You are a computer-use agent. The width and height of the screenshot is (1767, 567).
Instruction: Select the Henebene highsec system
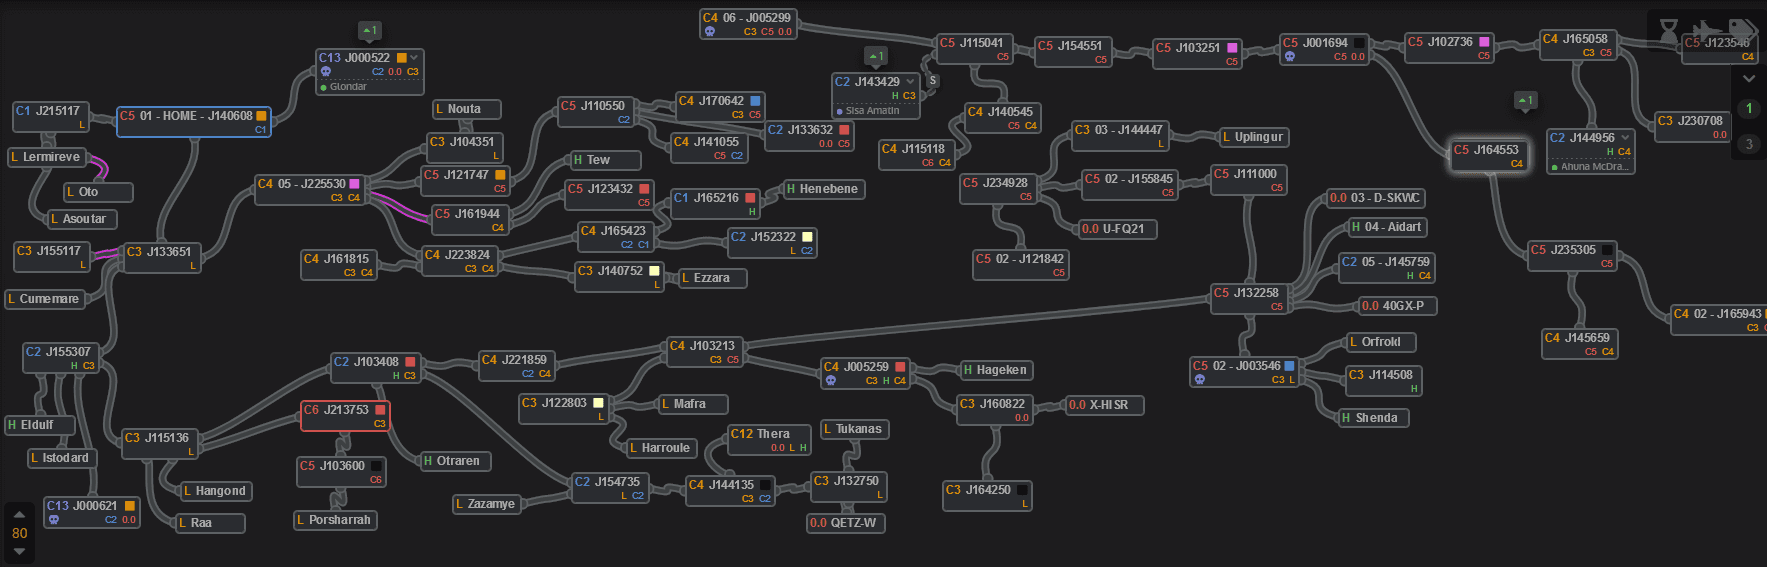pos(824,189)
